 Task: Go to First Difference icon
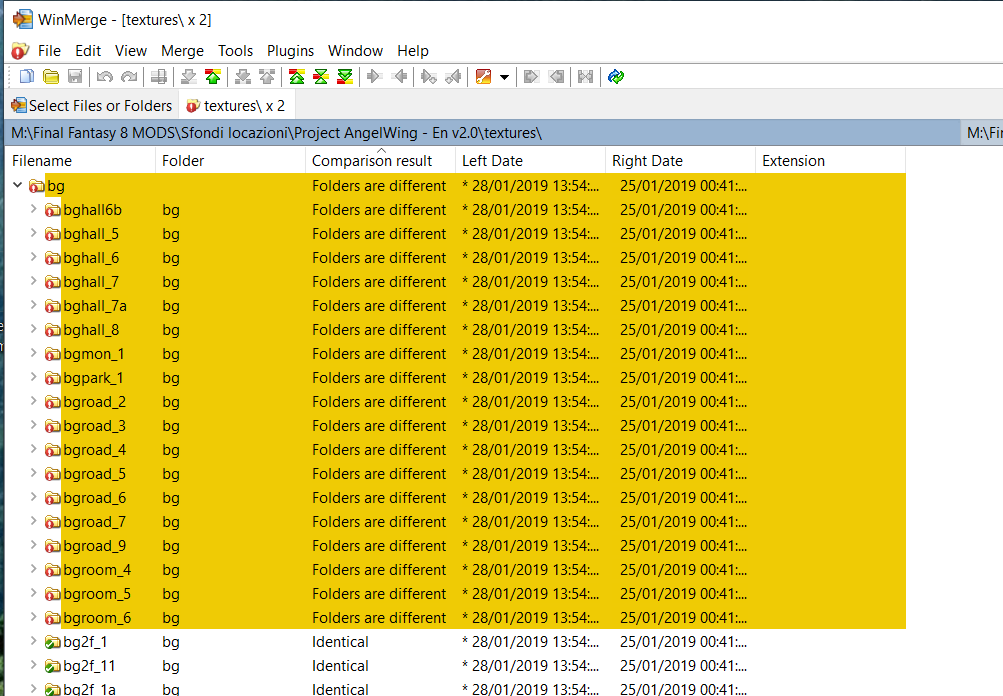click(x=297, y=77)
